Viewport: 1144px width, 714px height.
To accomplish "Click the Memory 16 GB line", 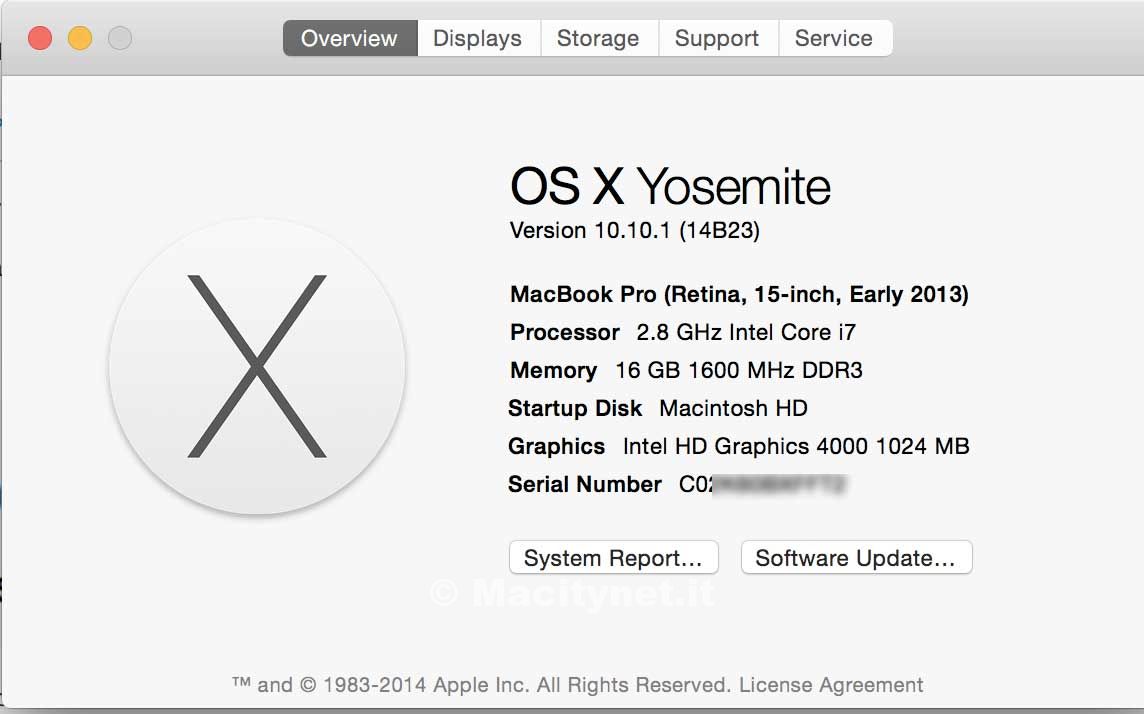I will pos(686,370).
